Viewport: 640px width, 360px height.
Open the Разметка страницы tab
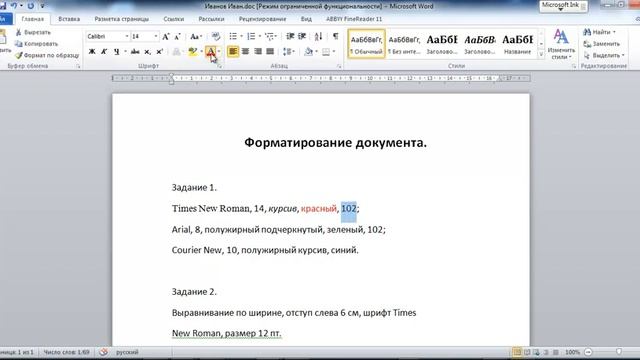(x=122, y=19)
